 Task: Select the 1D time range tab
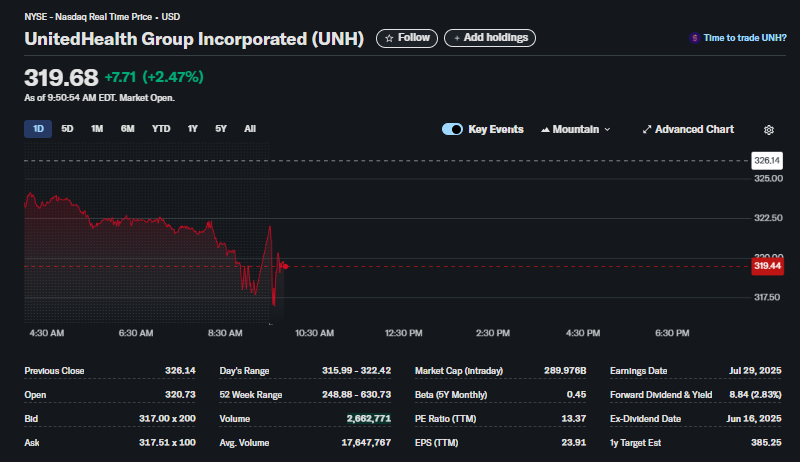38,129
